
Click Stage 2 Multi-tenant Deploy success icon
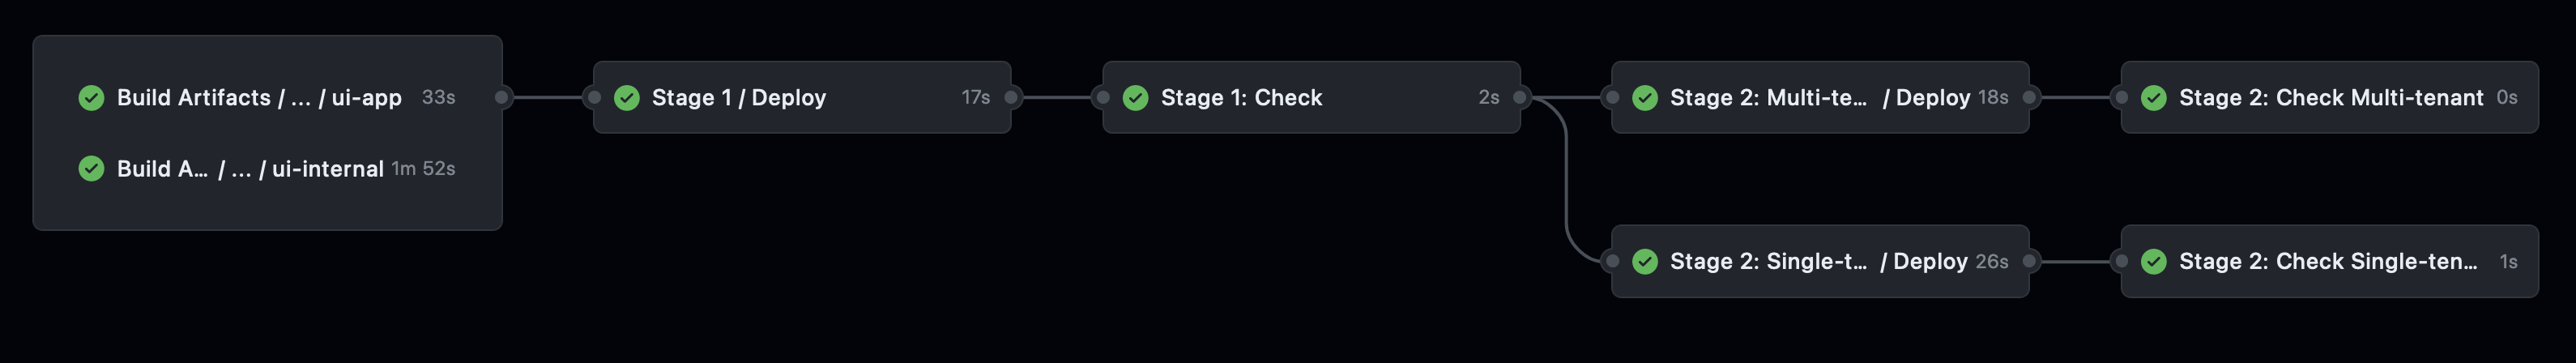1645,98
